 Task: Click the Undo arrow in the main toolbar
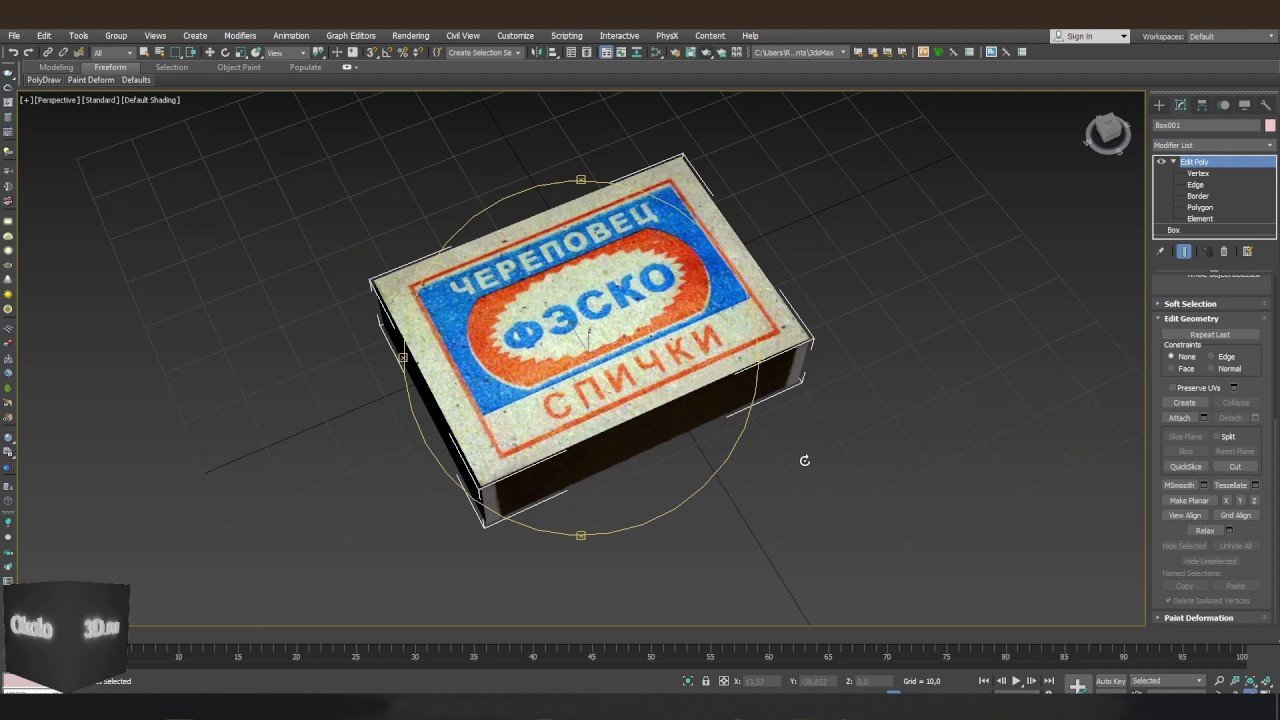coord(13,52)
